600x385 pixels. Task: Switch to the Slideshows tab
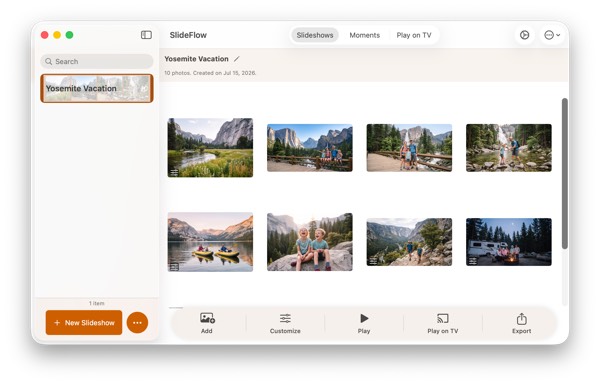tap(315, 35)
